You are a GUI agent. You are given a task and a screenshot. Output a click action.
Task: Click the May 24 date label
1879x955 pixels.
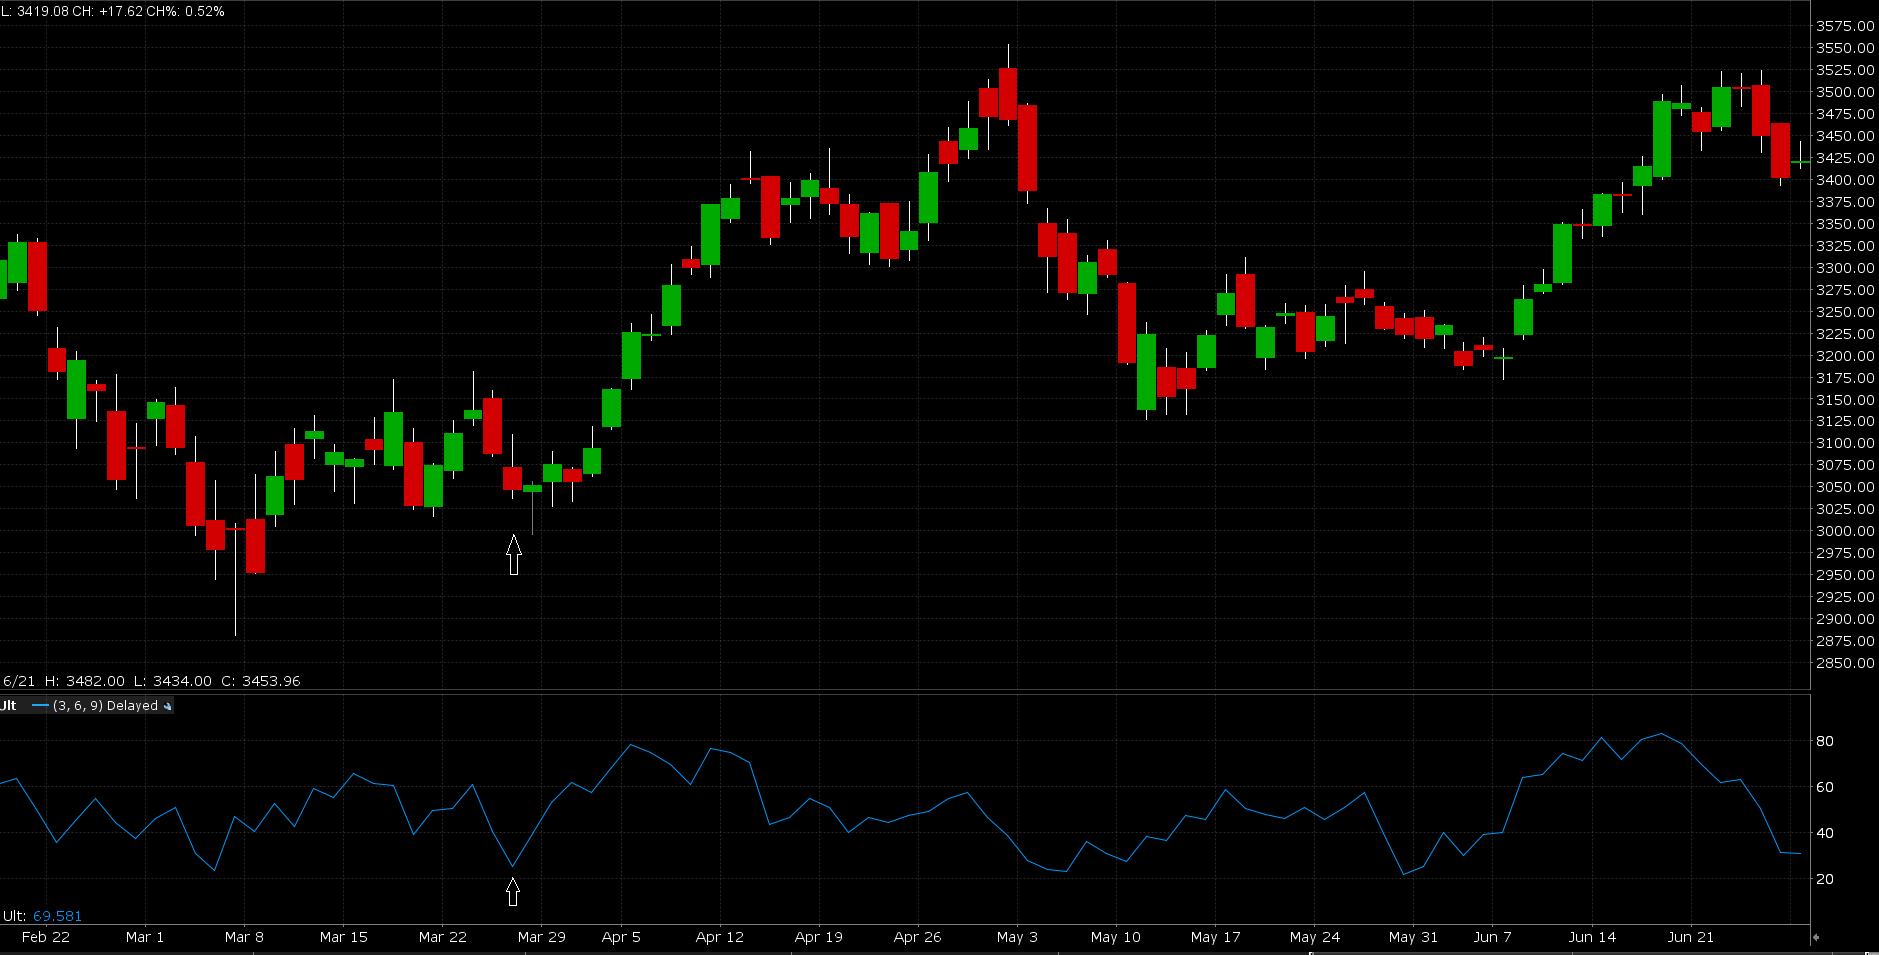tap(1315, 937)
